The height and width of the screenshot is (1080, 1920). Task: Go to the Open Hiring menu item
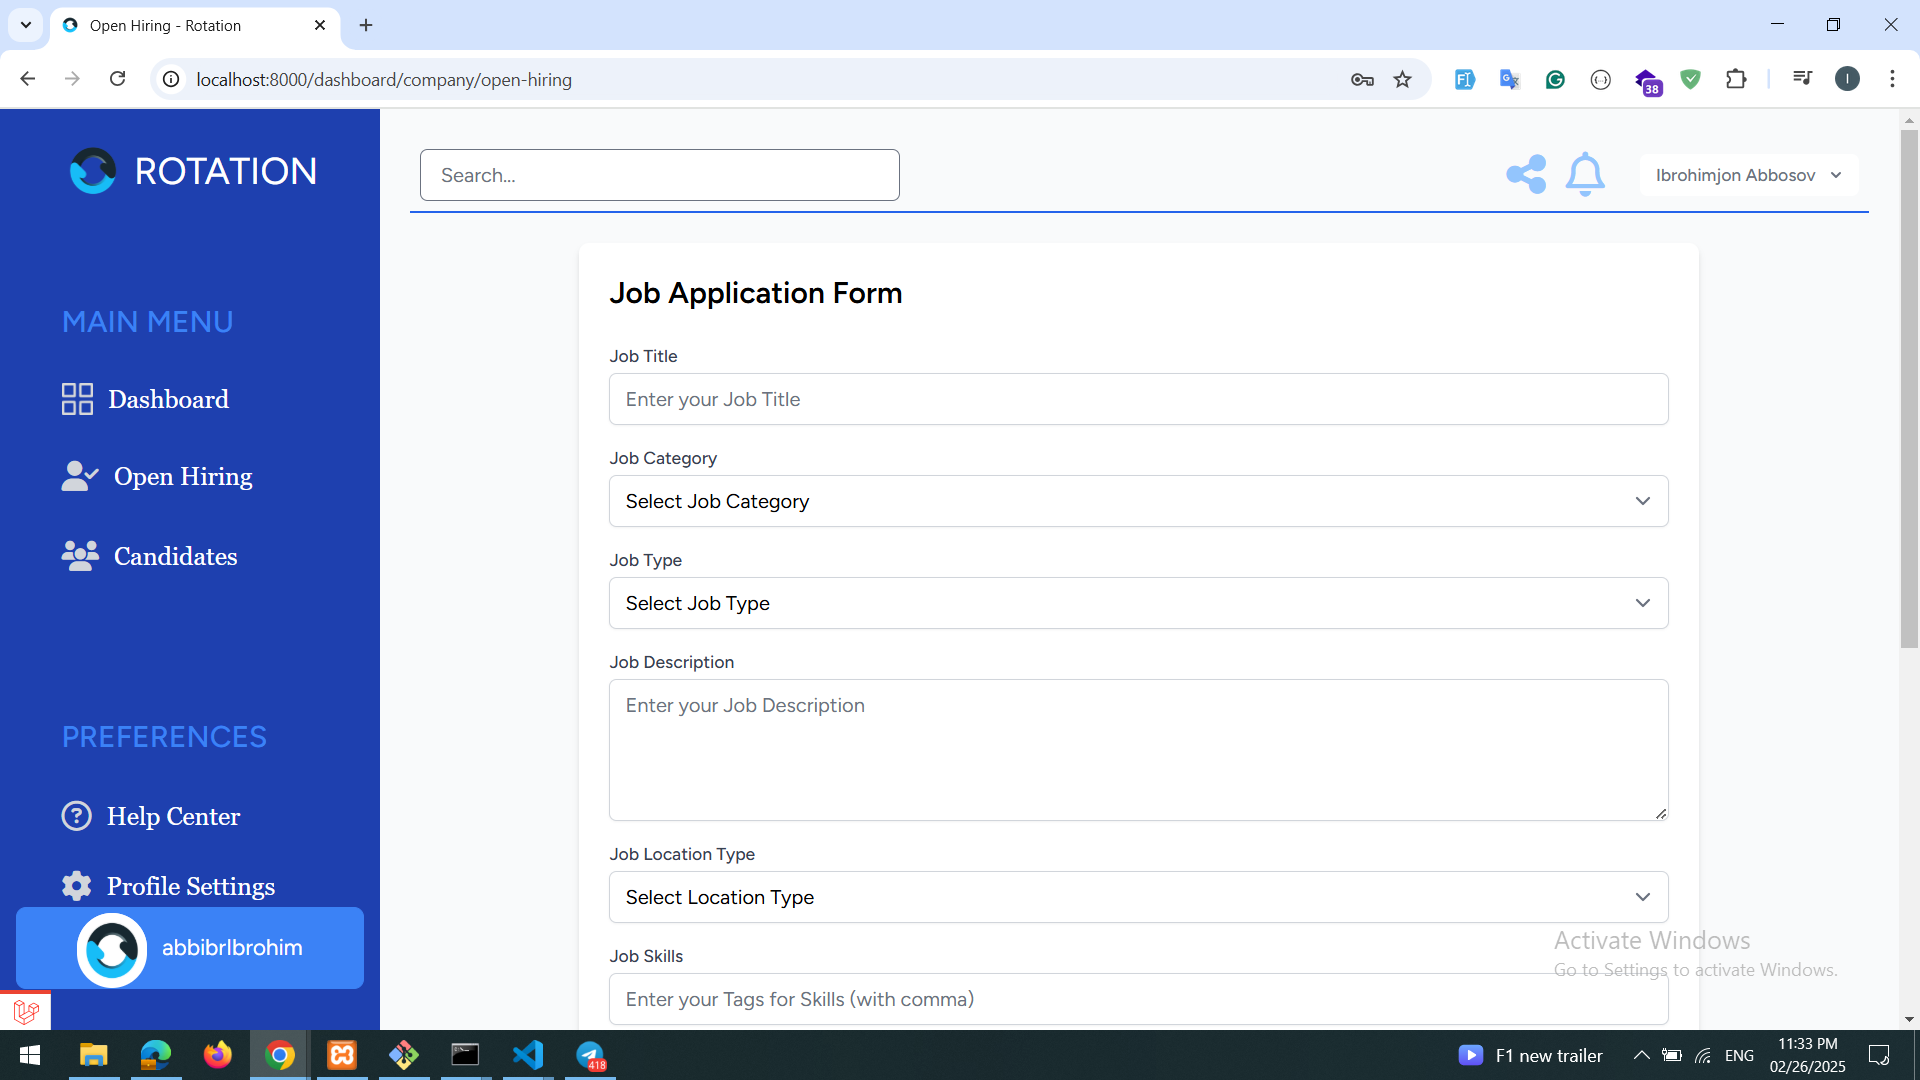[157, 476]
